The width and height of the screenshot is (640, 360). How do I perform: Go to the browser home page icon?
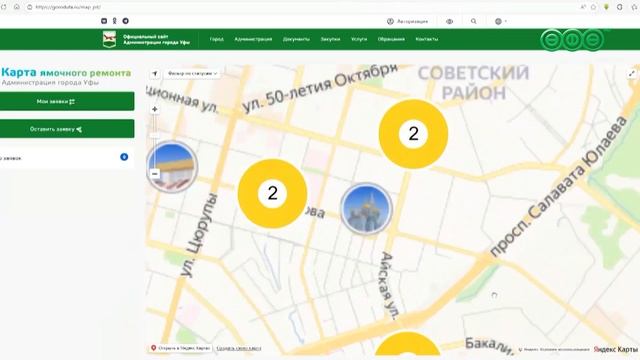17,7
